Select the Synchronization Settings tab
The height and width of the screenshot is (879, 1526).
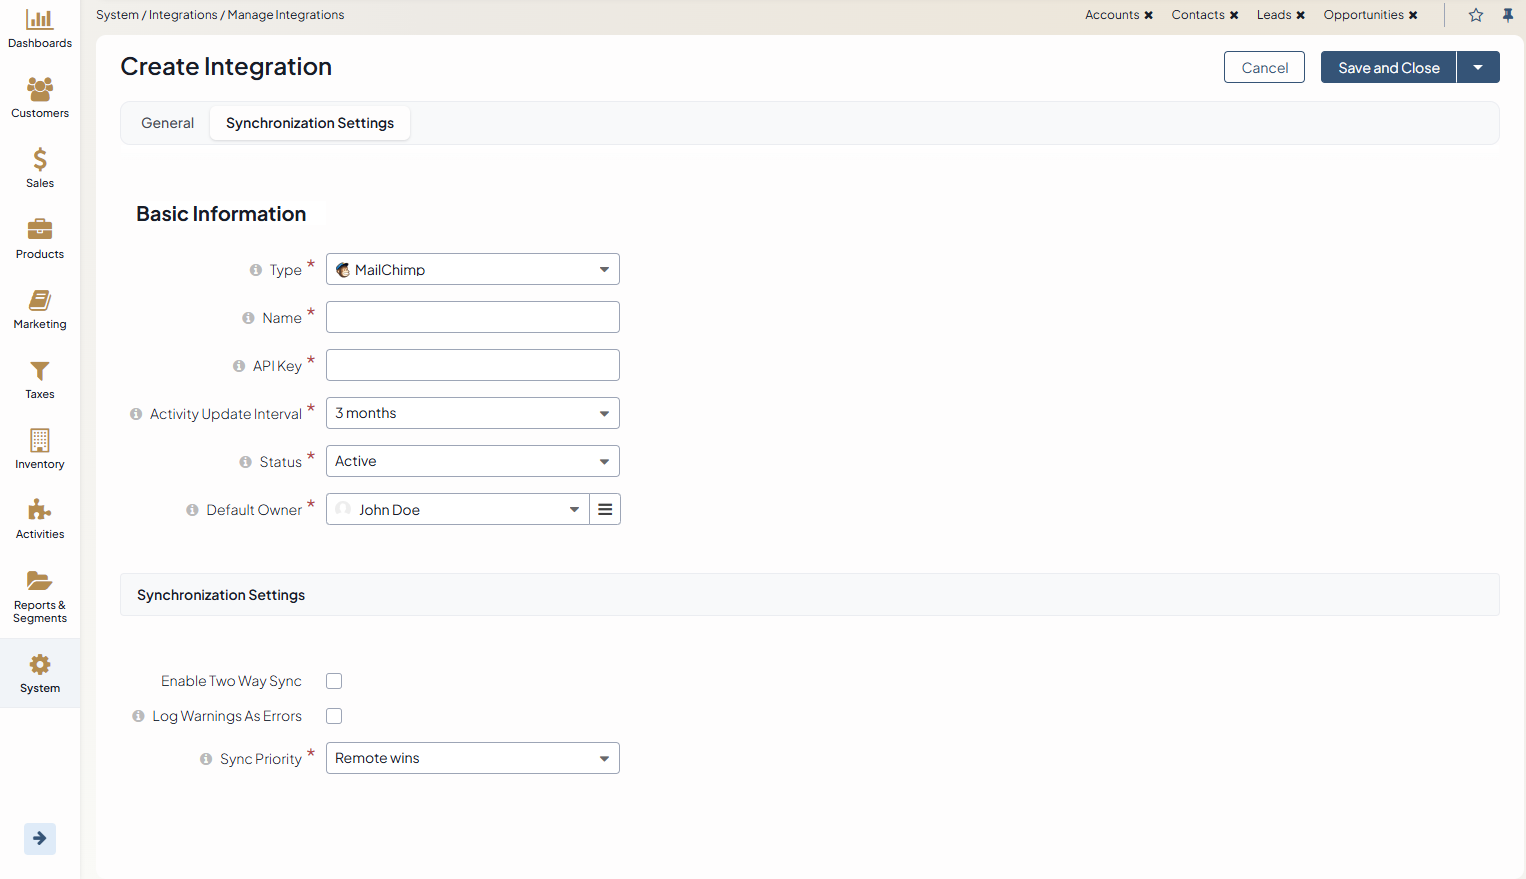coord(310,123)
